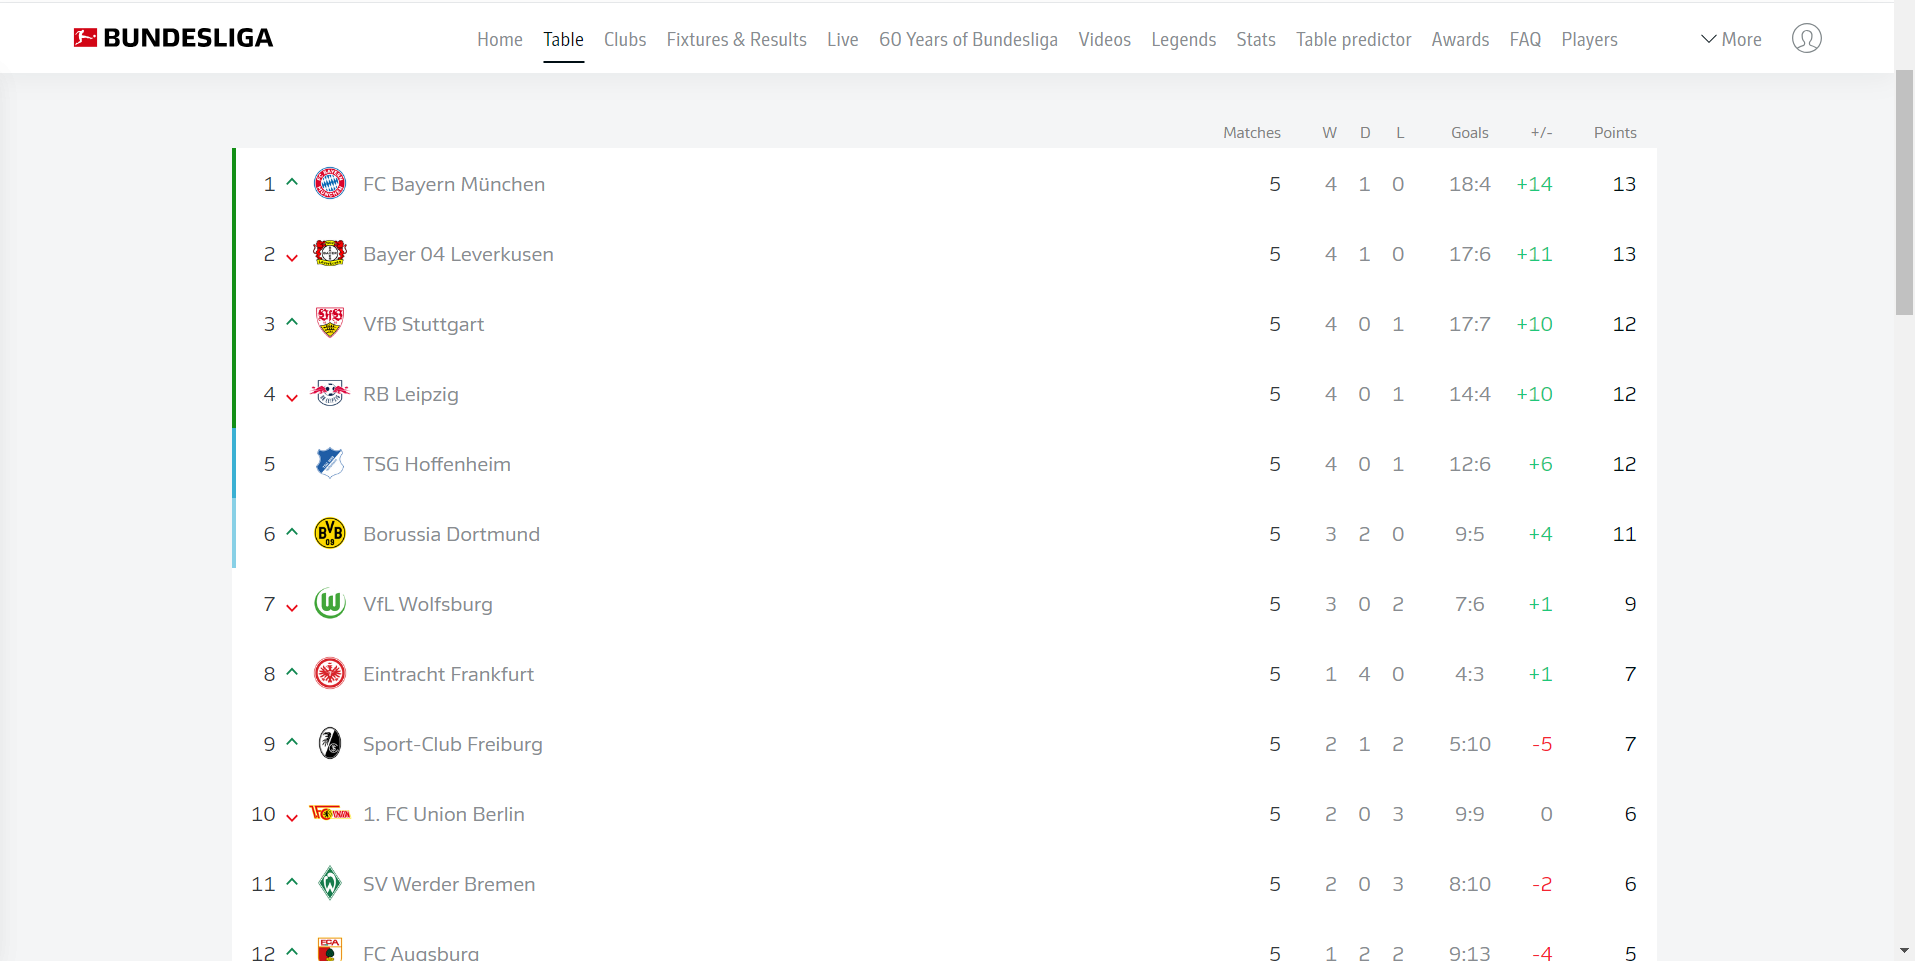
Task: Open the Clubs tab
Action: click(x=625, y=39)
